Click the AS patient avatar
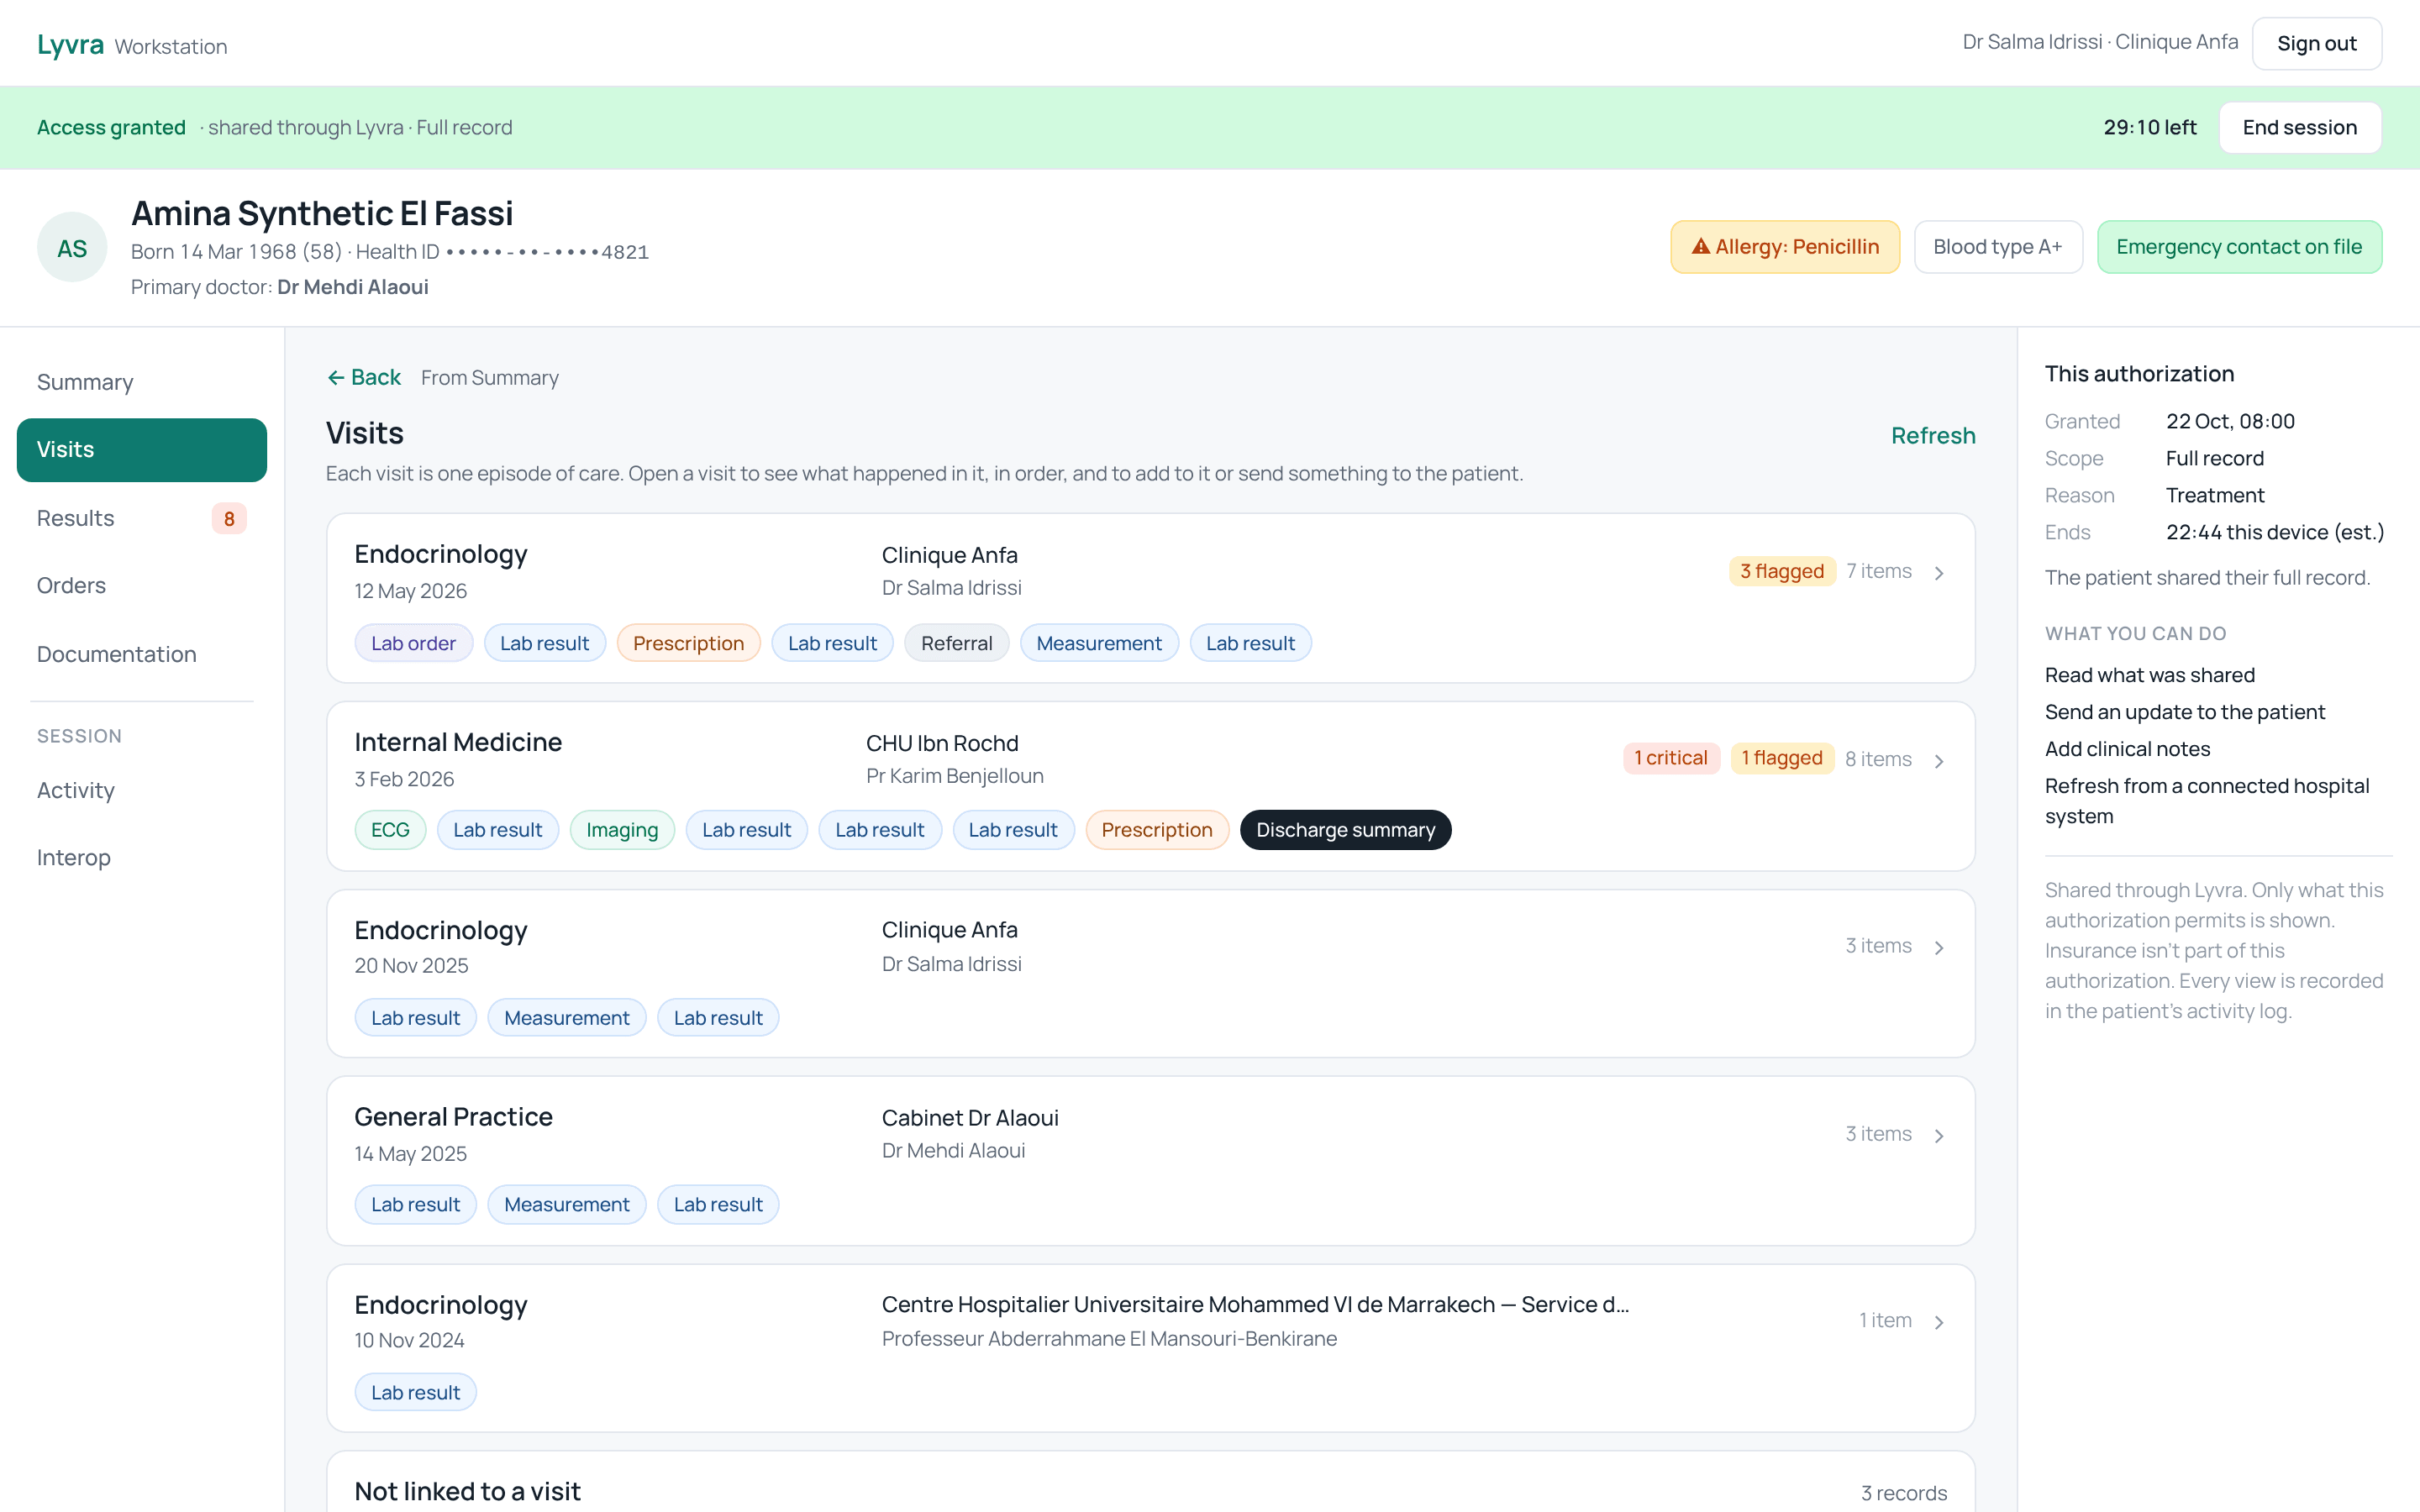The image size is (2420, 1512). [x=72, y=247]
